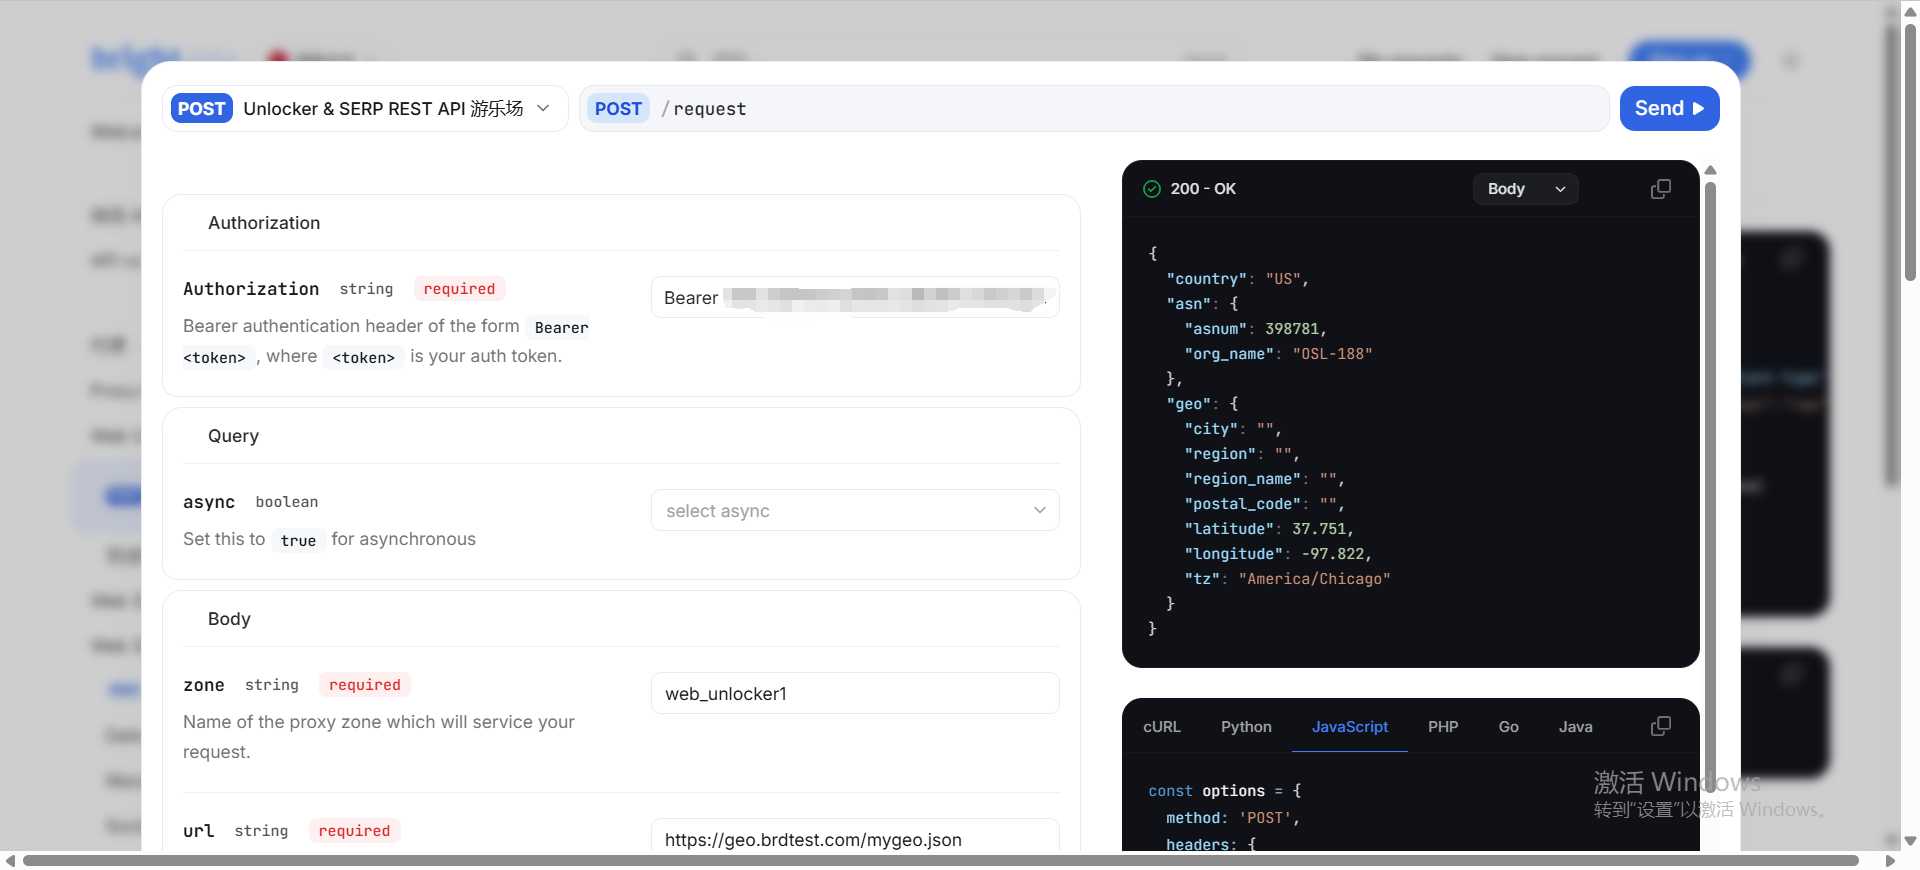
Task: Open the Body response view dropdown
Action: pos(1525,189)
